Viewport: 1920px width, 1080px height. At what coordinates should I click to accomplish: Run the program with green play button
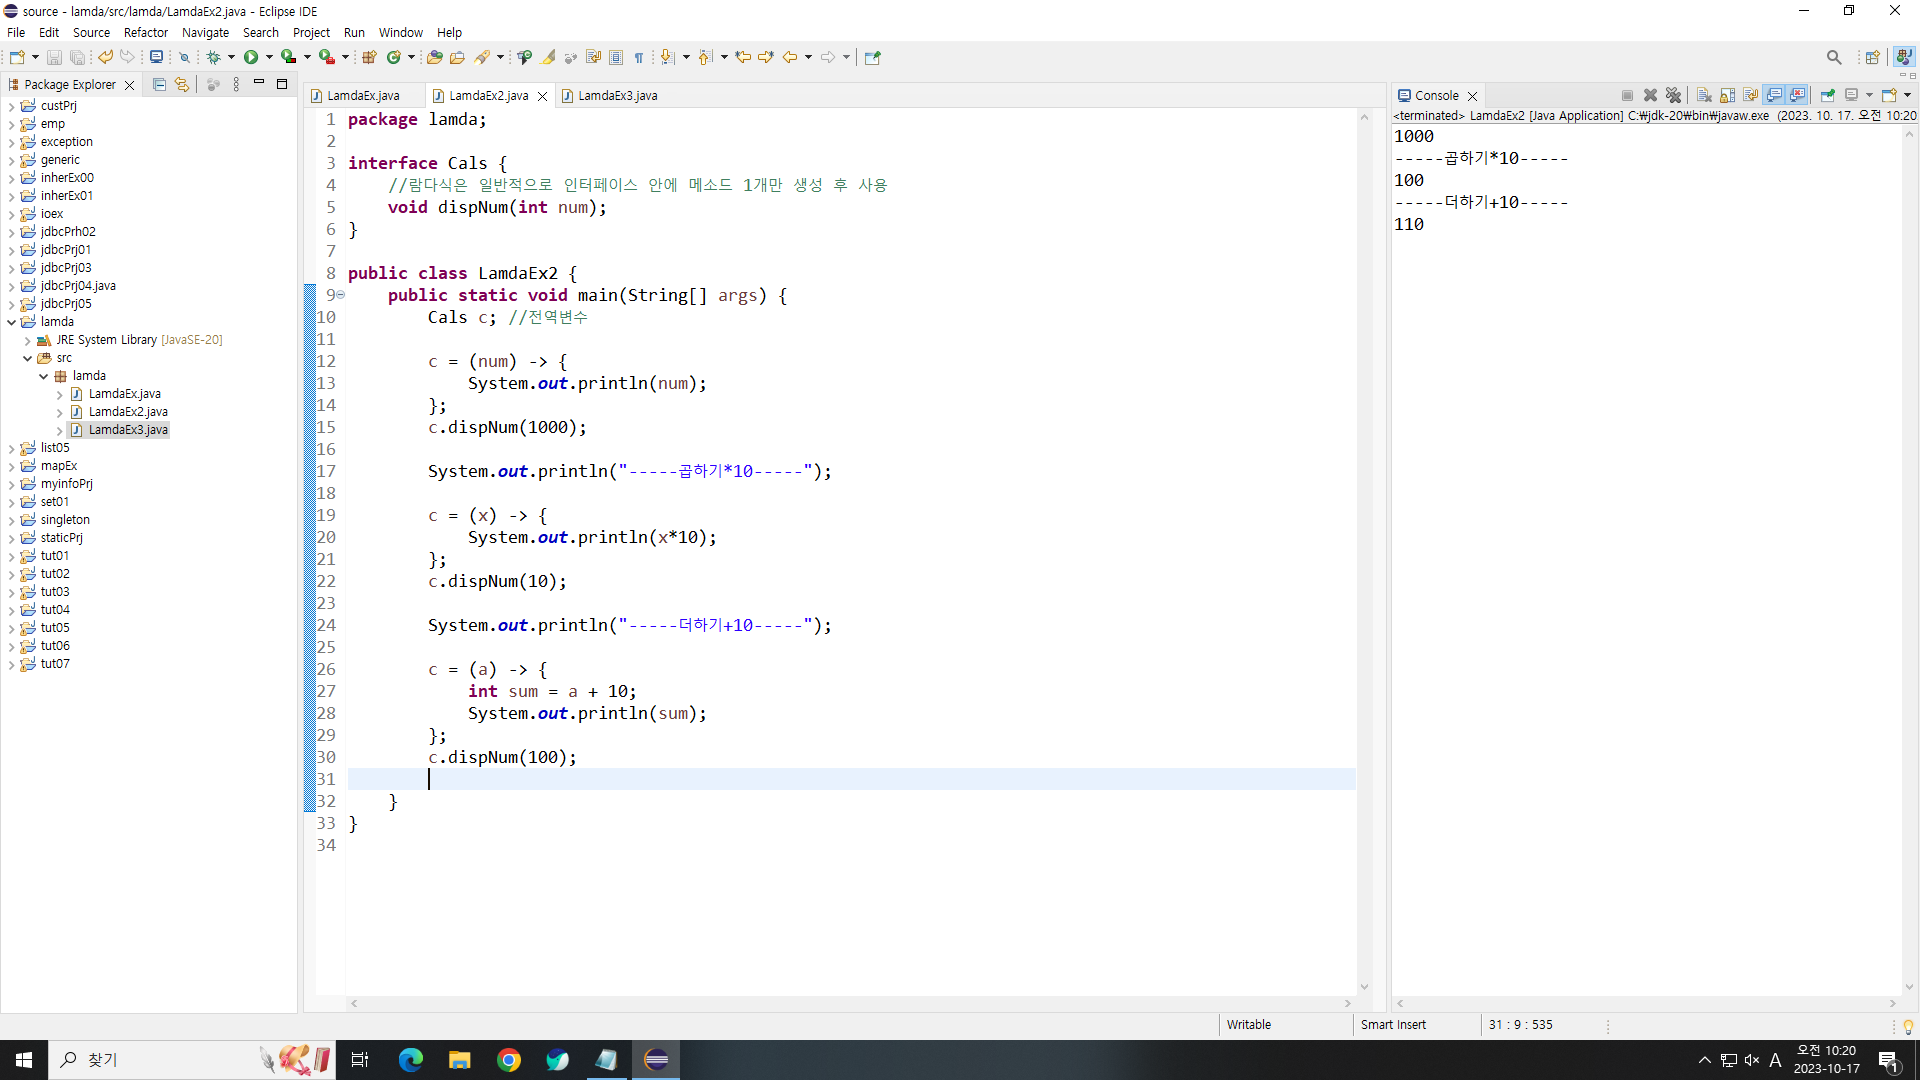[251, 57]
